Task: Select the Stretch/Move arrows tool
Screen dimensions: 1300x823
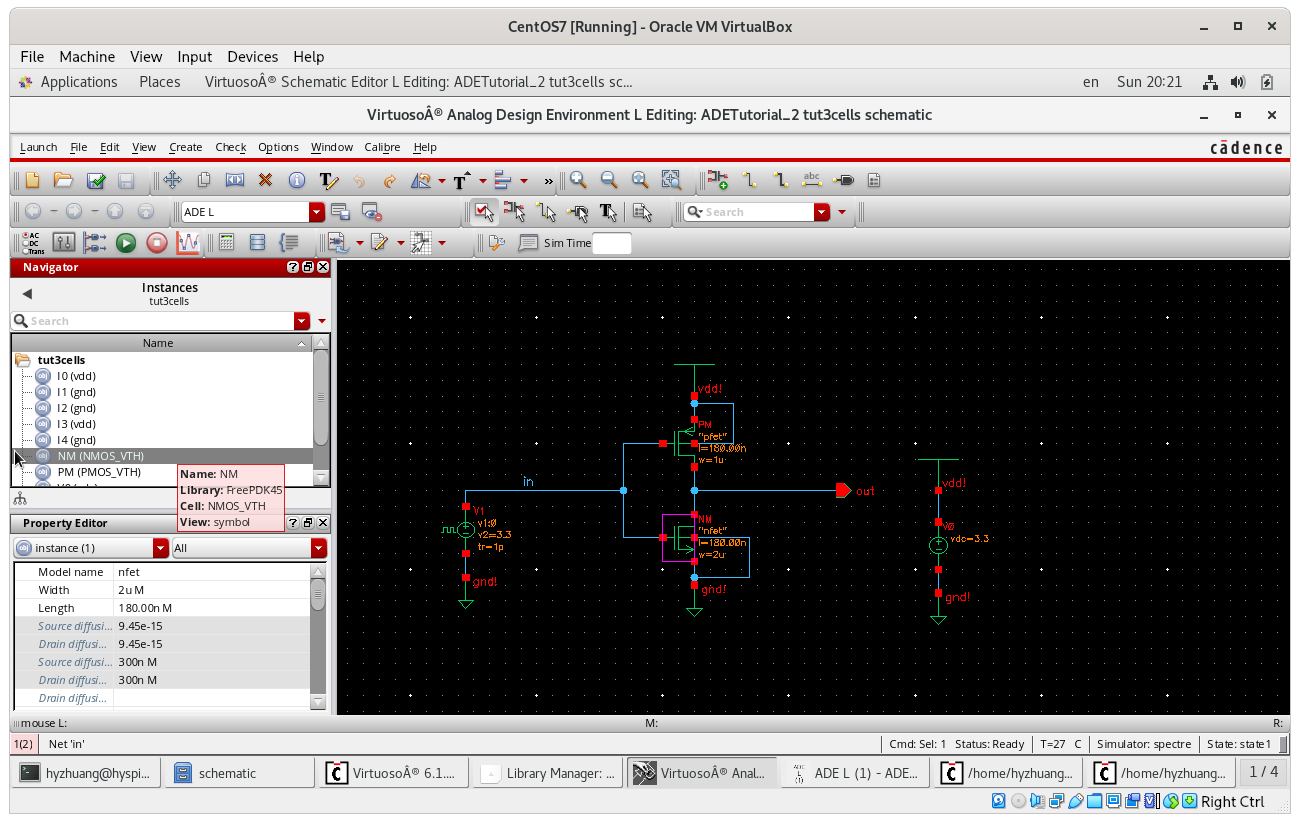Action: click(x=172, y=181)
